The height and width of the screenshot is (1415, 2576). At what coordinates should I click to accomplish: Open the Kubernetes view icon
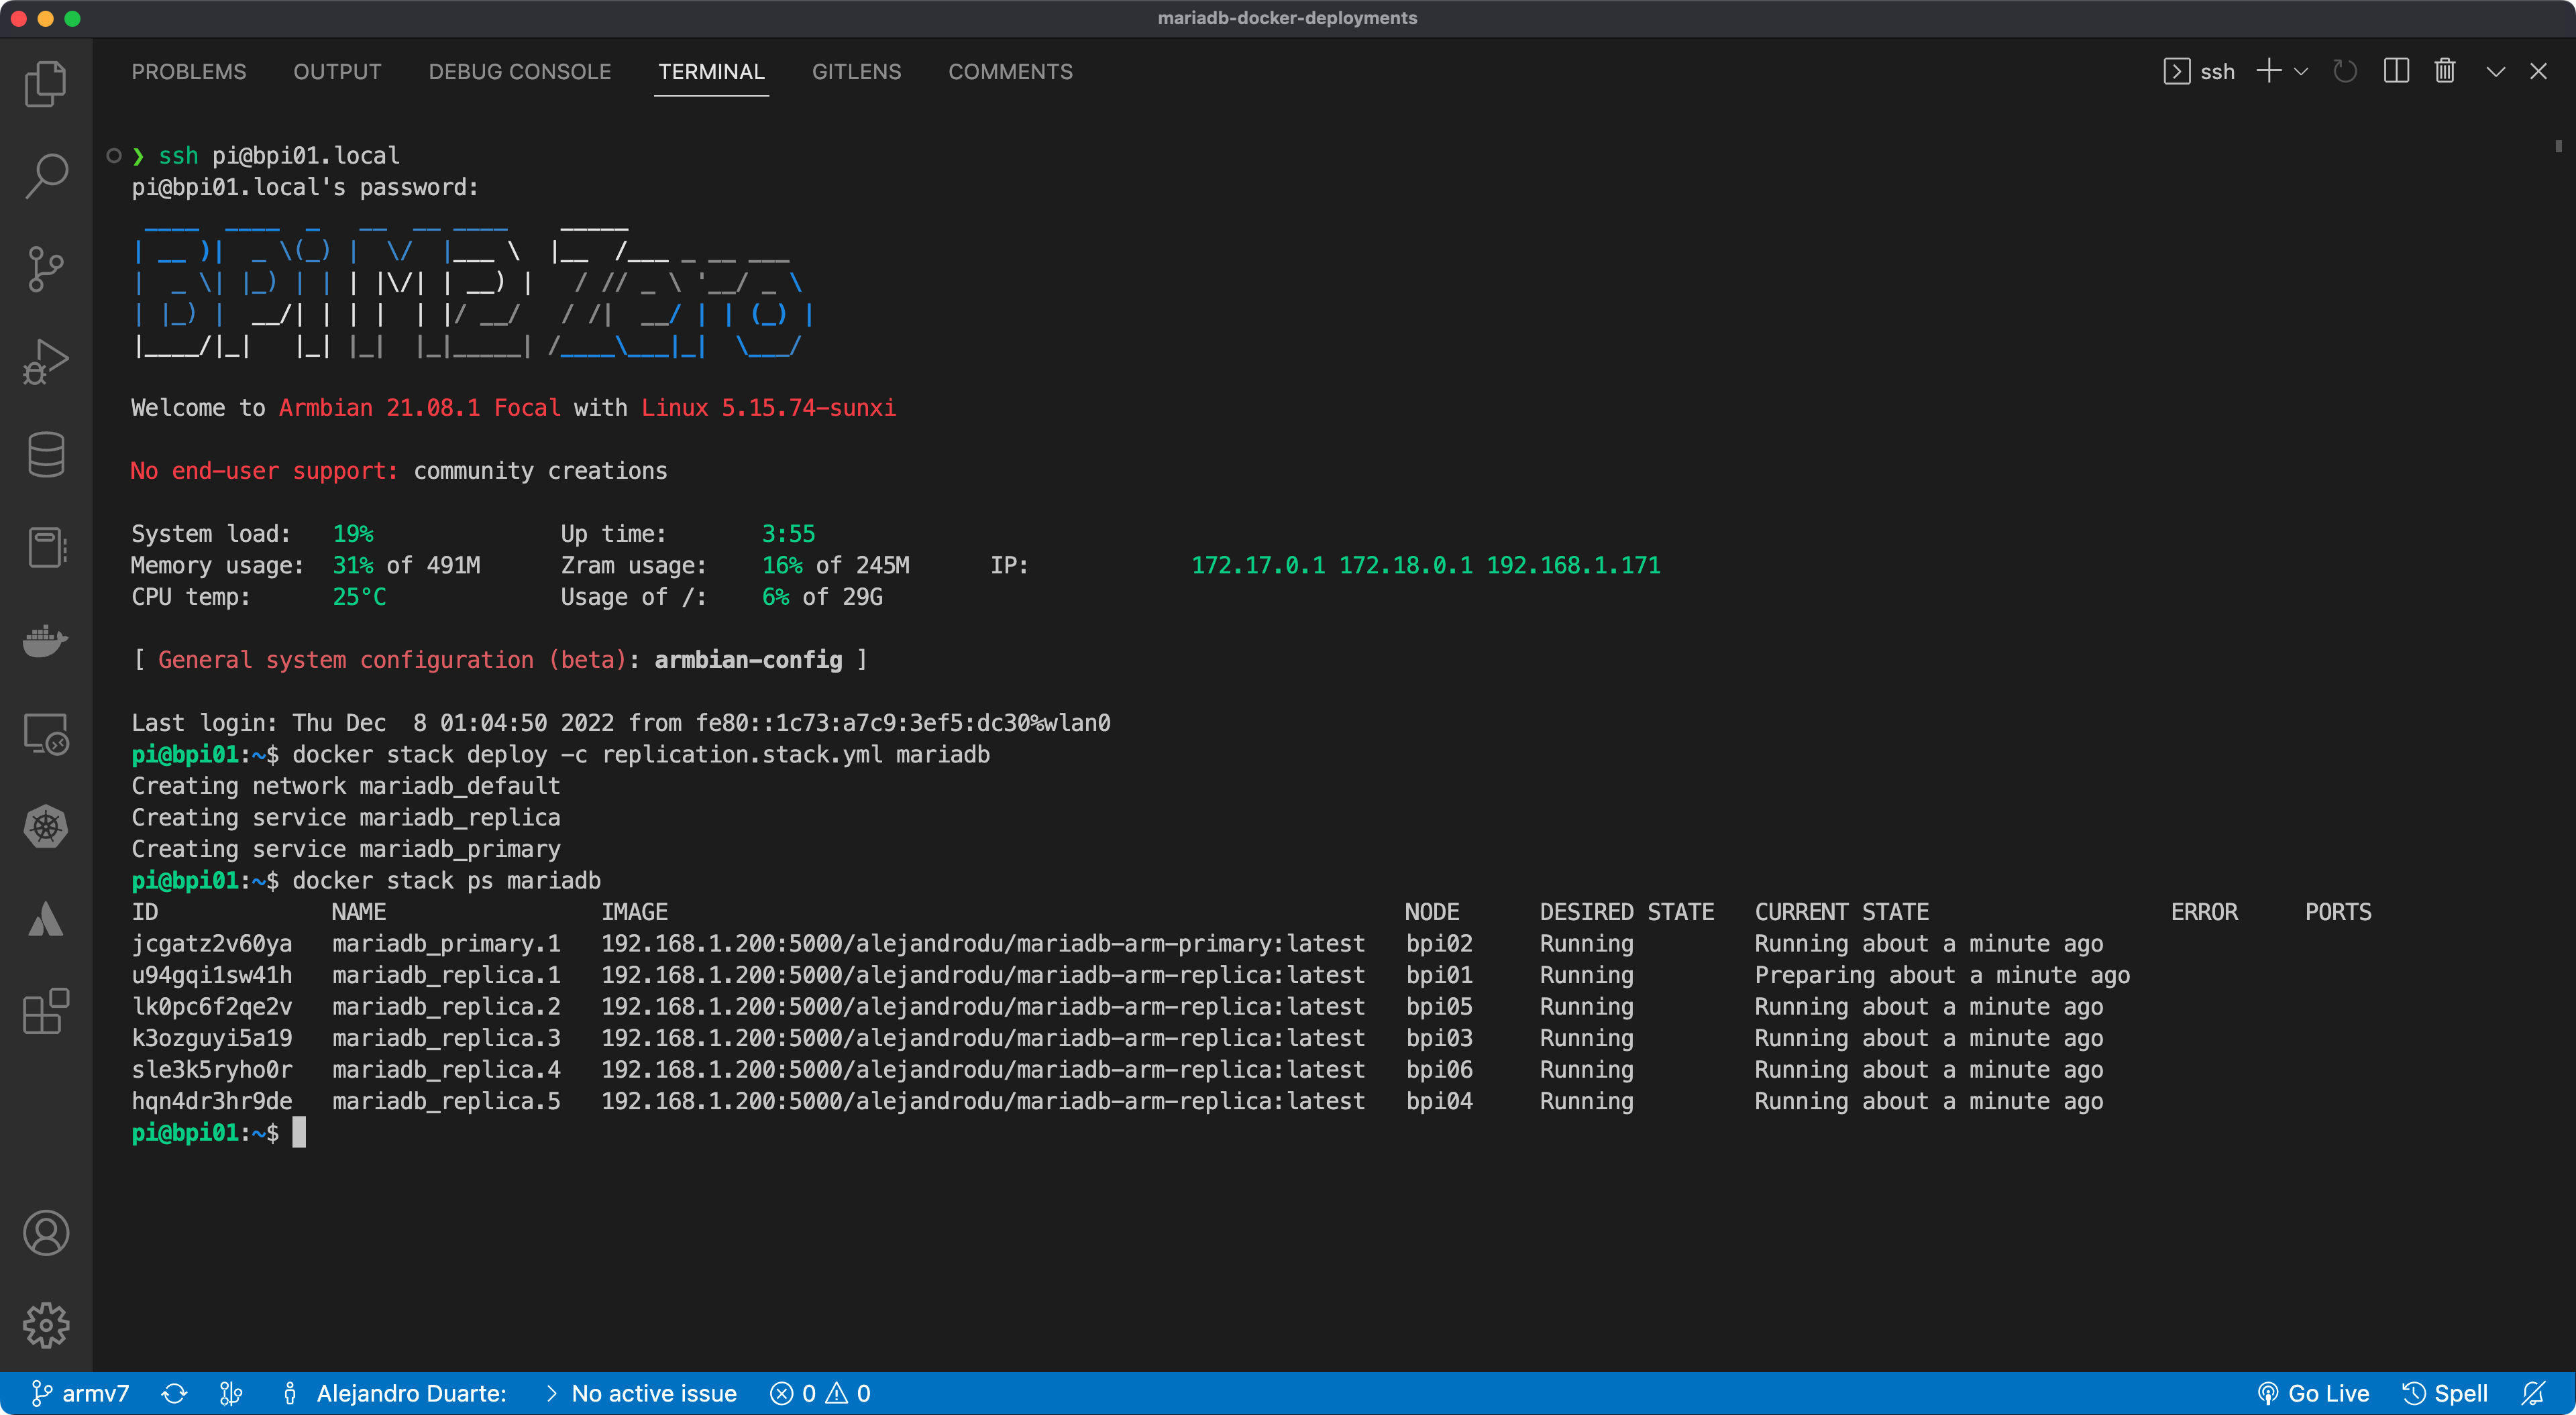pyautogui.click(x=46, y=826)
